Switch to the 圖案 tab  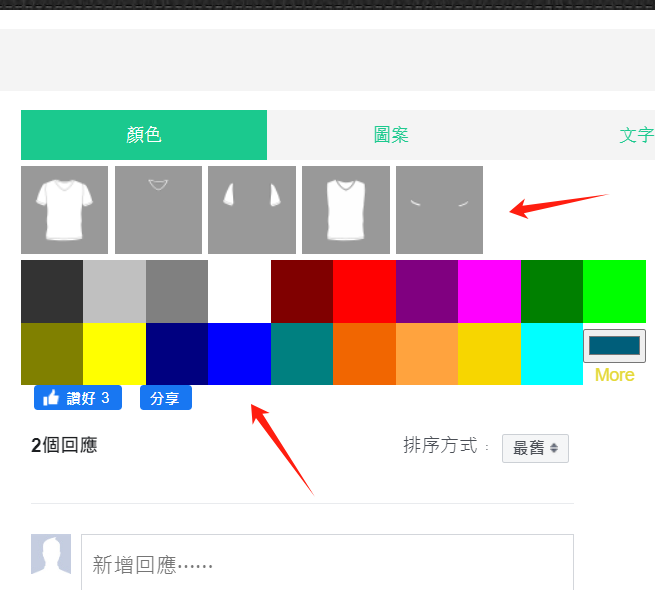391,135
